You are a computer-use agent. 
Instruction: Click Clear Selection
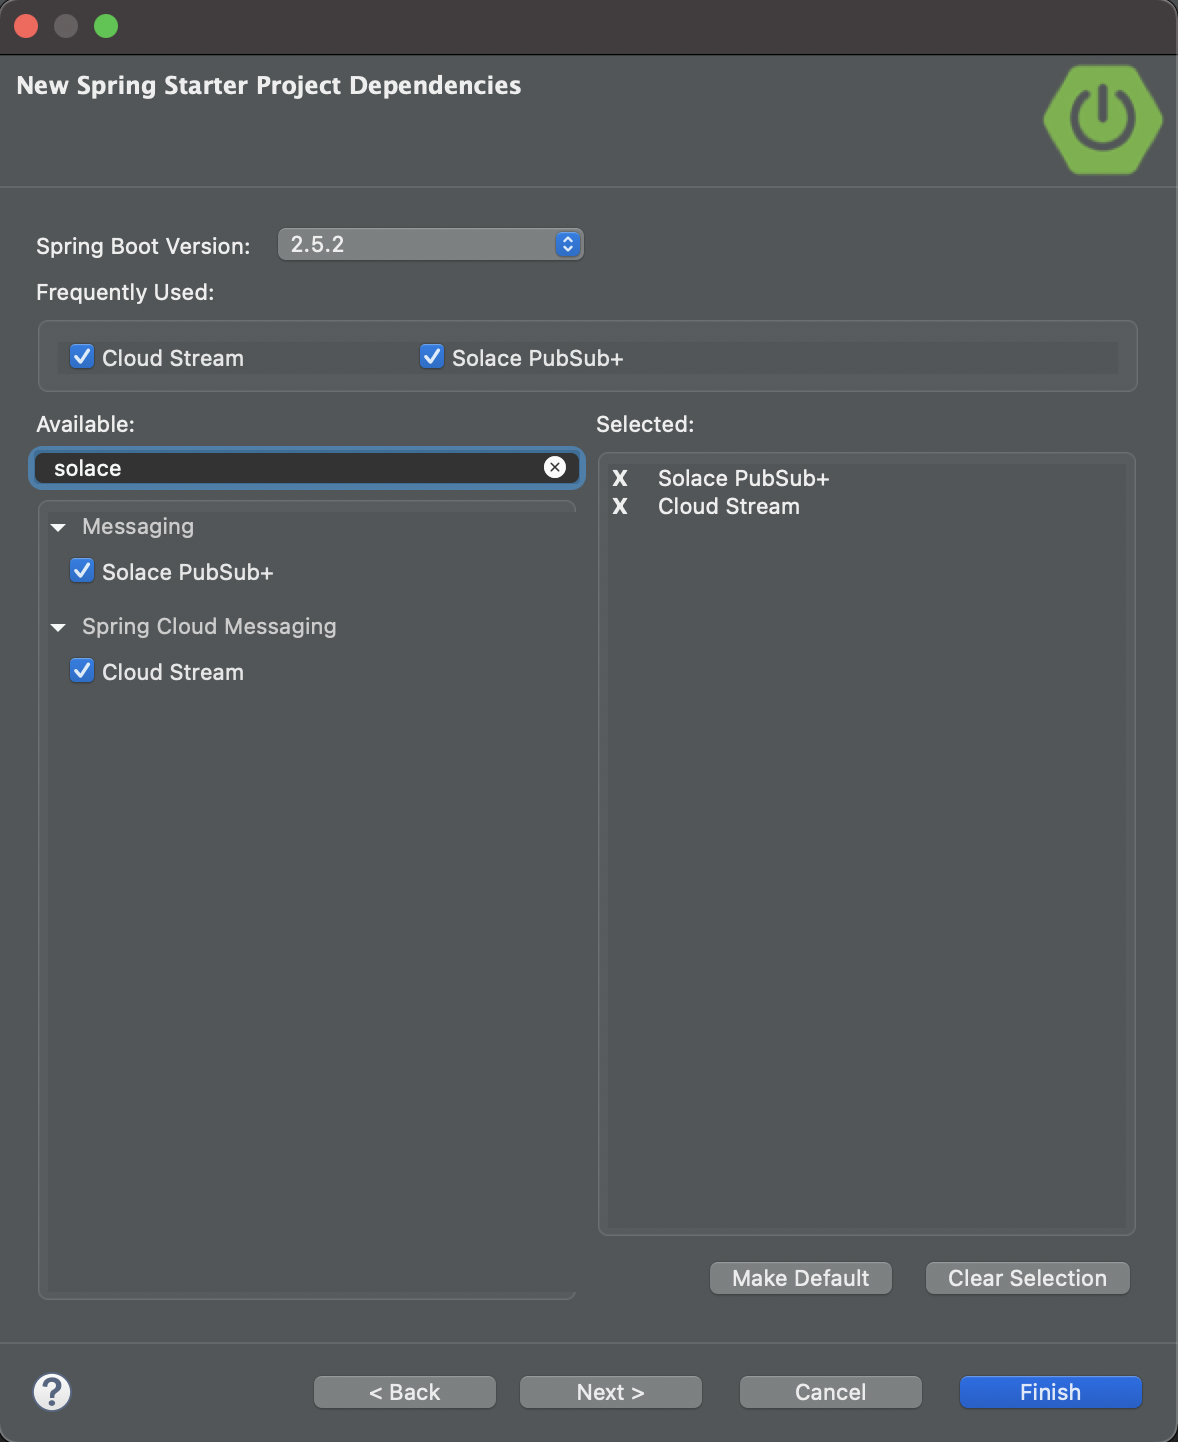[x=1027, y=1277]
